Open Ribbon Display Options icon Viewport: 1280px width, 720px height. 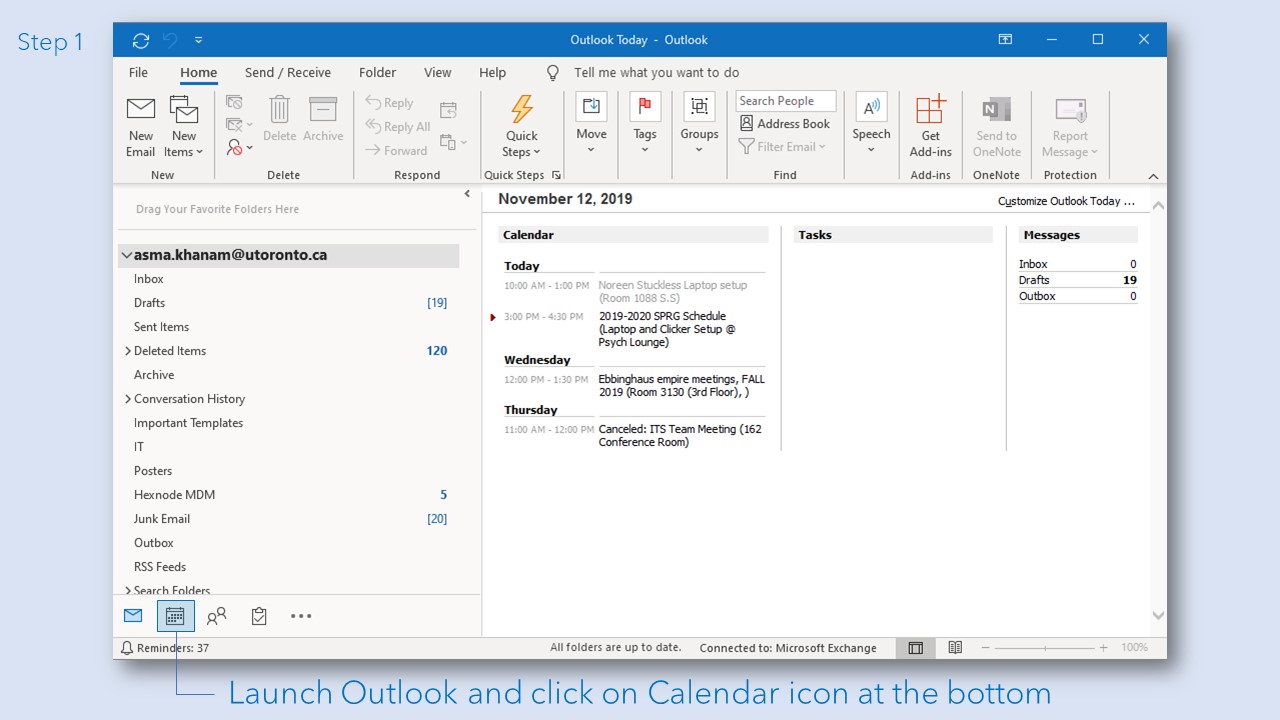click(x=1005, y=40)
